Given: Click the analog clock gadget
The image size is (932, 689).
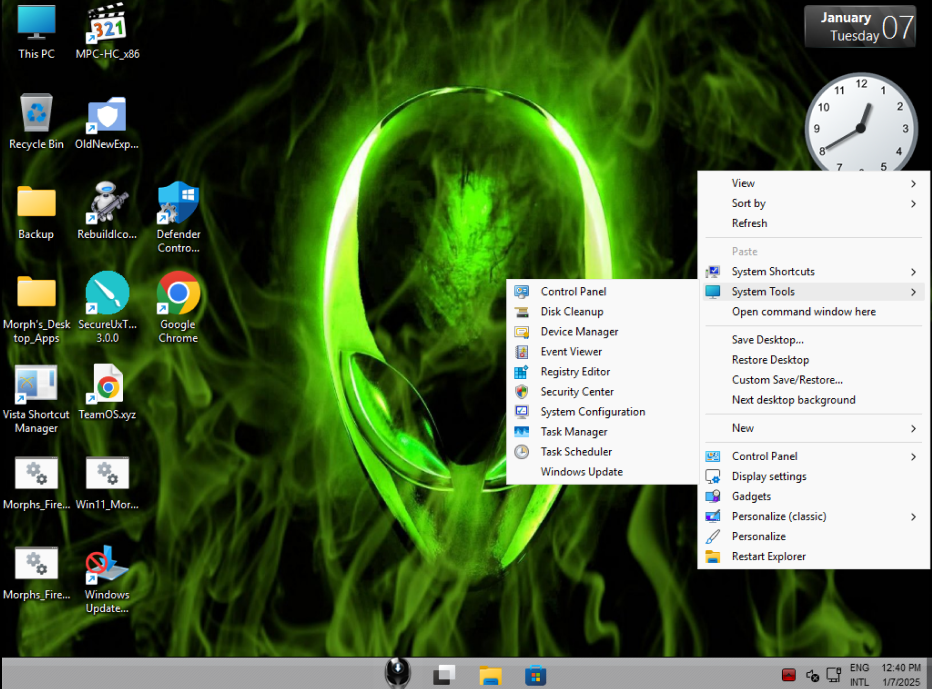Looking at the screenshot, I should [861, 123].
